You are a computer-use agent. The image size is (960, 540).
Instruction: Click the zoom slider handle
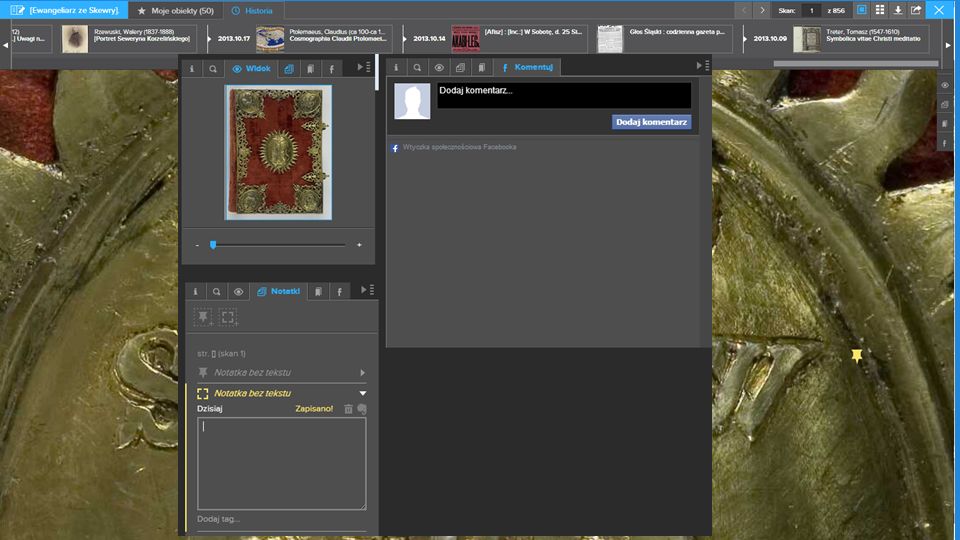click(x=213, y=245)
